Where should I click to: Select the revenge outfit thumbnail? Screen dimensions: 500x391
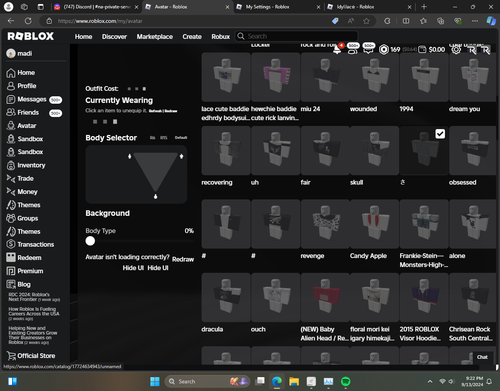tap(325, 224)
